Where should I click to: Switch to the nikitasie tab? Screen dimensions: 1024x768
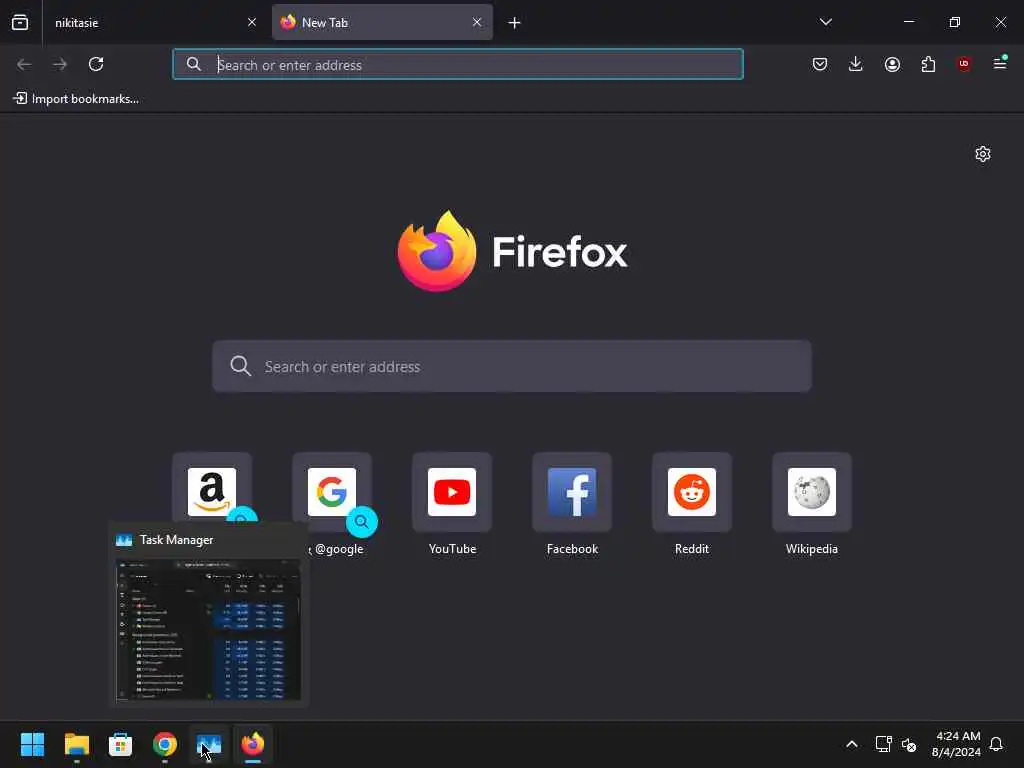point(154,22)
